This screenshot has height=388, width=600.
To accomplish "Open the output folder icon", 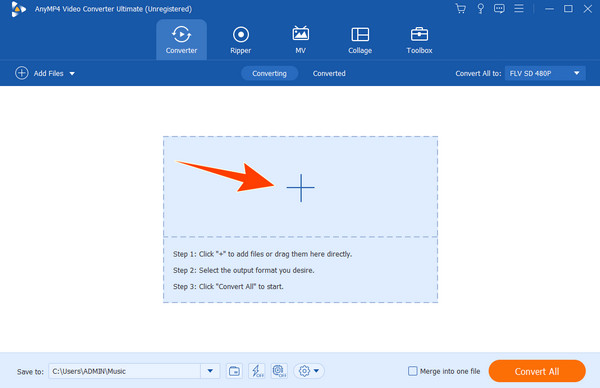I will 234,371.
